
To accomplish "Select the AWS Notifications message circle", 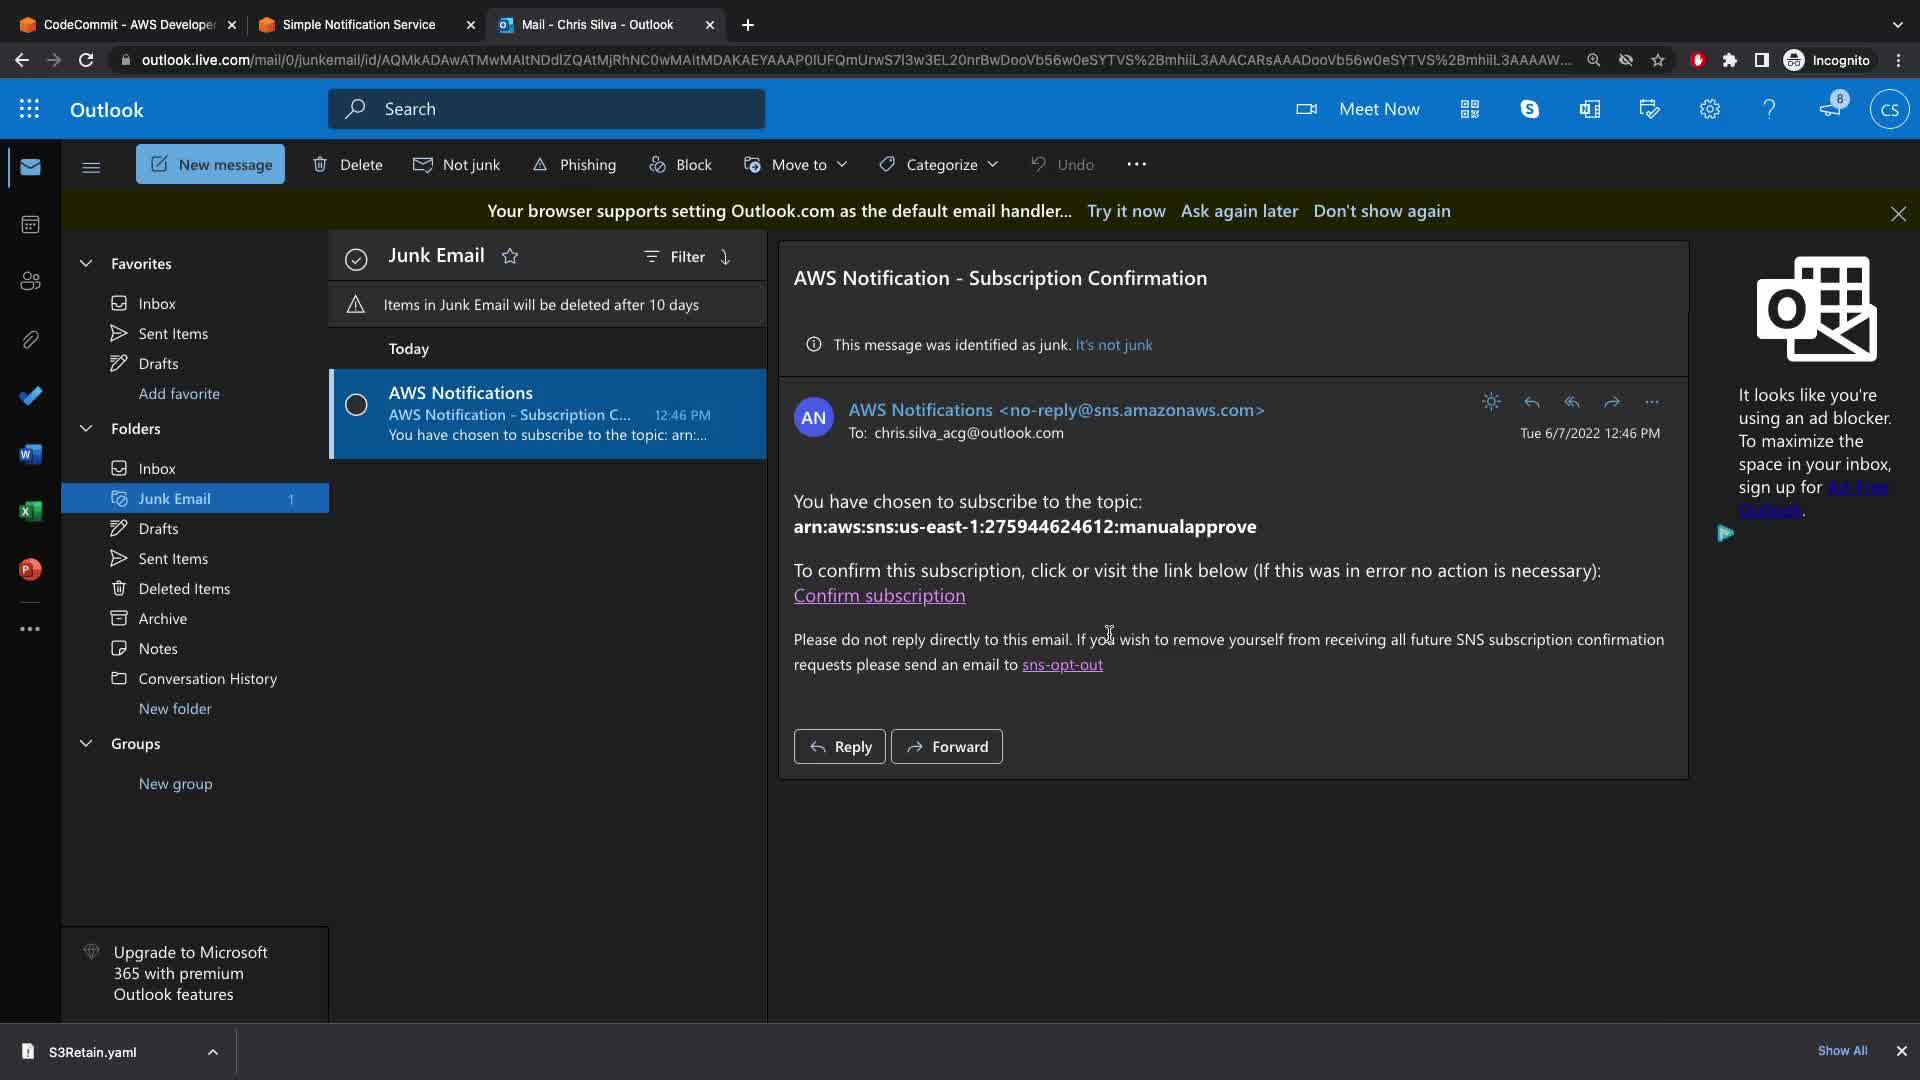I will (x=356, y=405).
